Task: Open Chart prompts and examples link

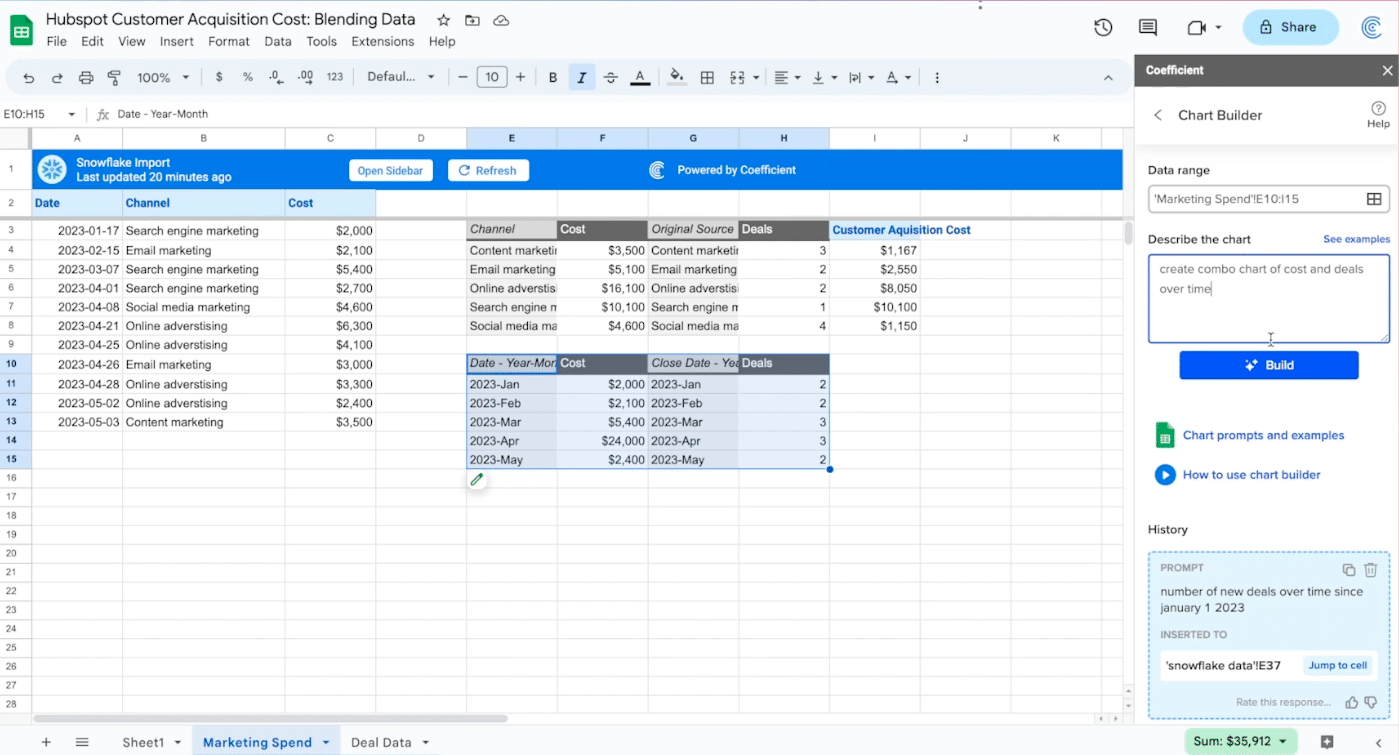Action: (1263, 435)
